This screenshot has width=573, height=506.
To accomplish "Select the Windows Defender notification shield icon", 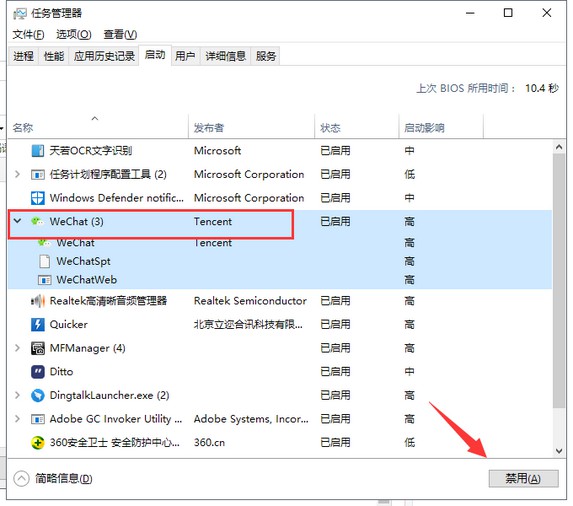I will (x=38, y=198).
